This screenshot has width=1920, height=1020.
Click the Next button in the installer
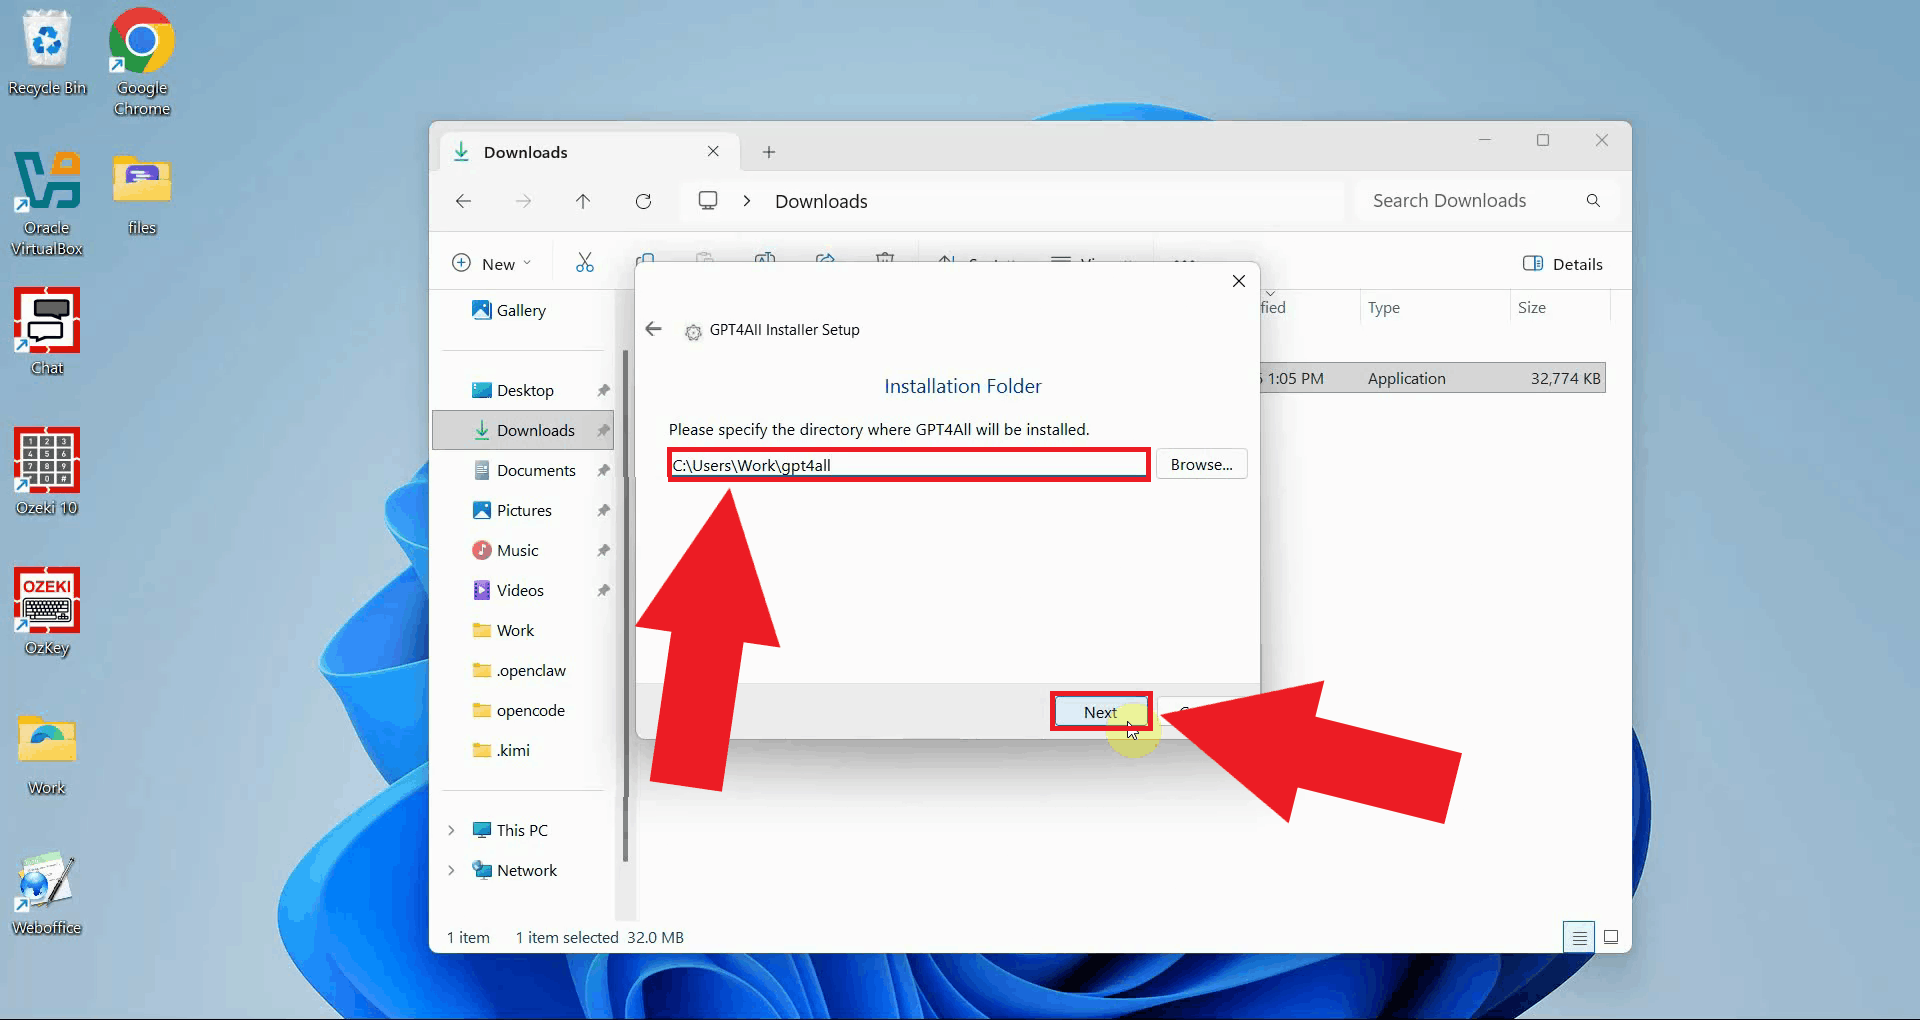(x=1100, y=711)
